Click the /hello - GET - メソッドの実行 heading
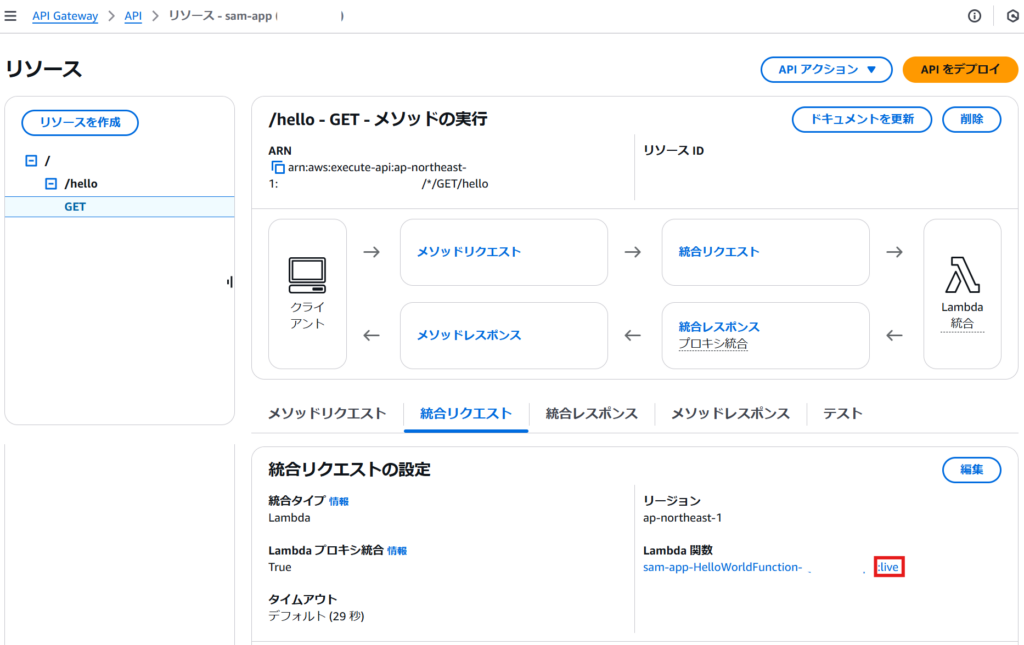 click(377, 119)
